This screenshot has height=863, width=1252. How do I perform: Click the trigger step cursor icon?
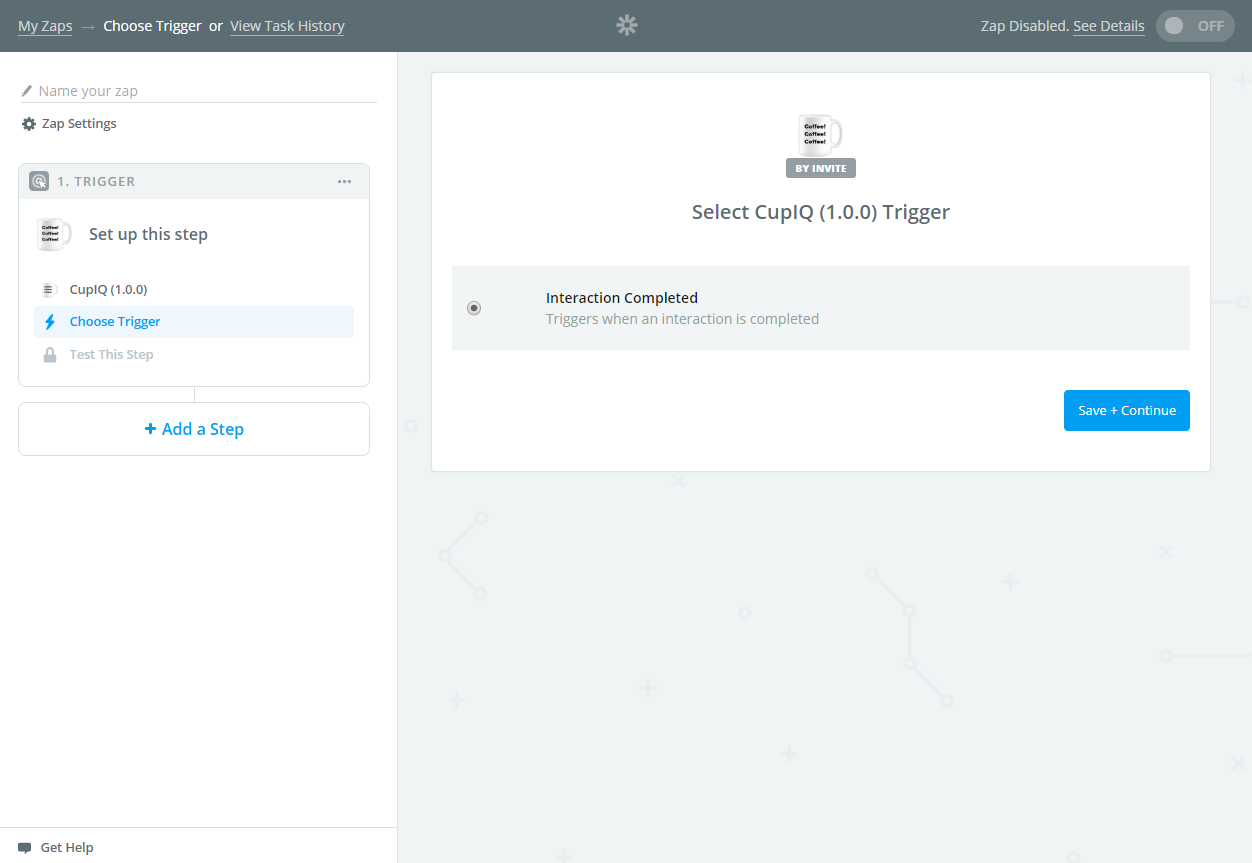(39, 181)
